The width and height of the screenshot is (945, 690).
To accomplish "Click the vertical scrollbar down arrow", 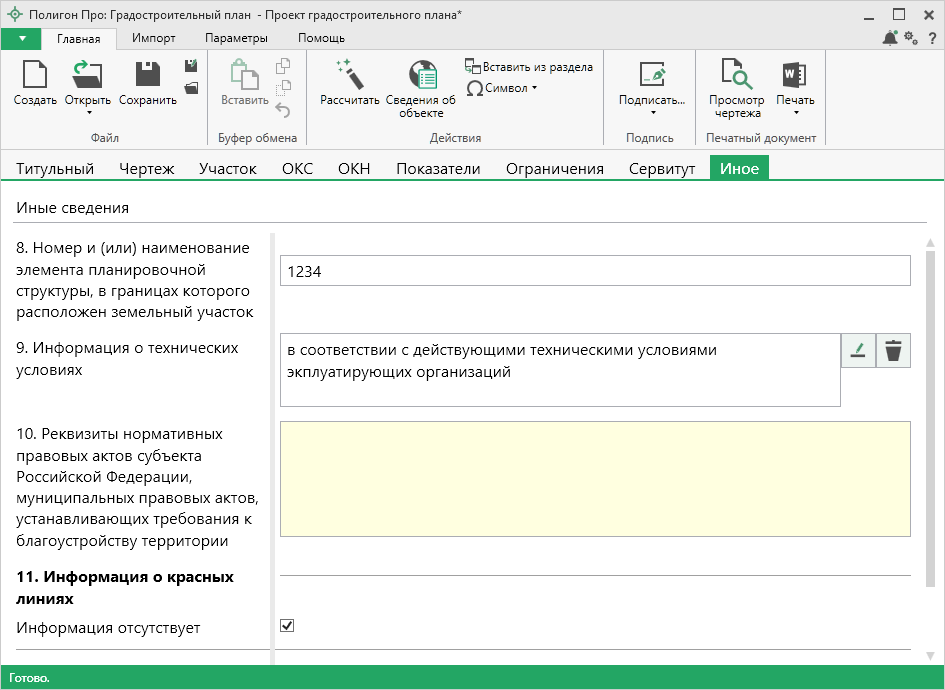I will (x=930, y=656).
